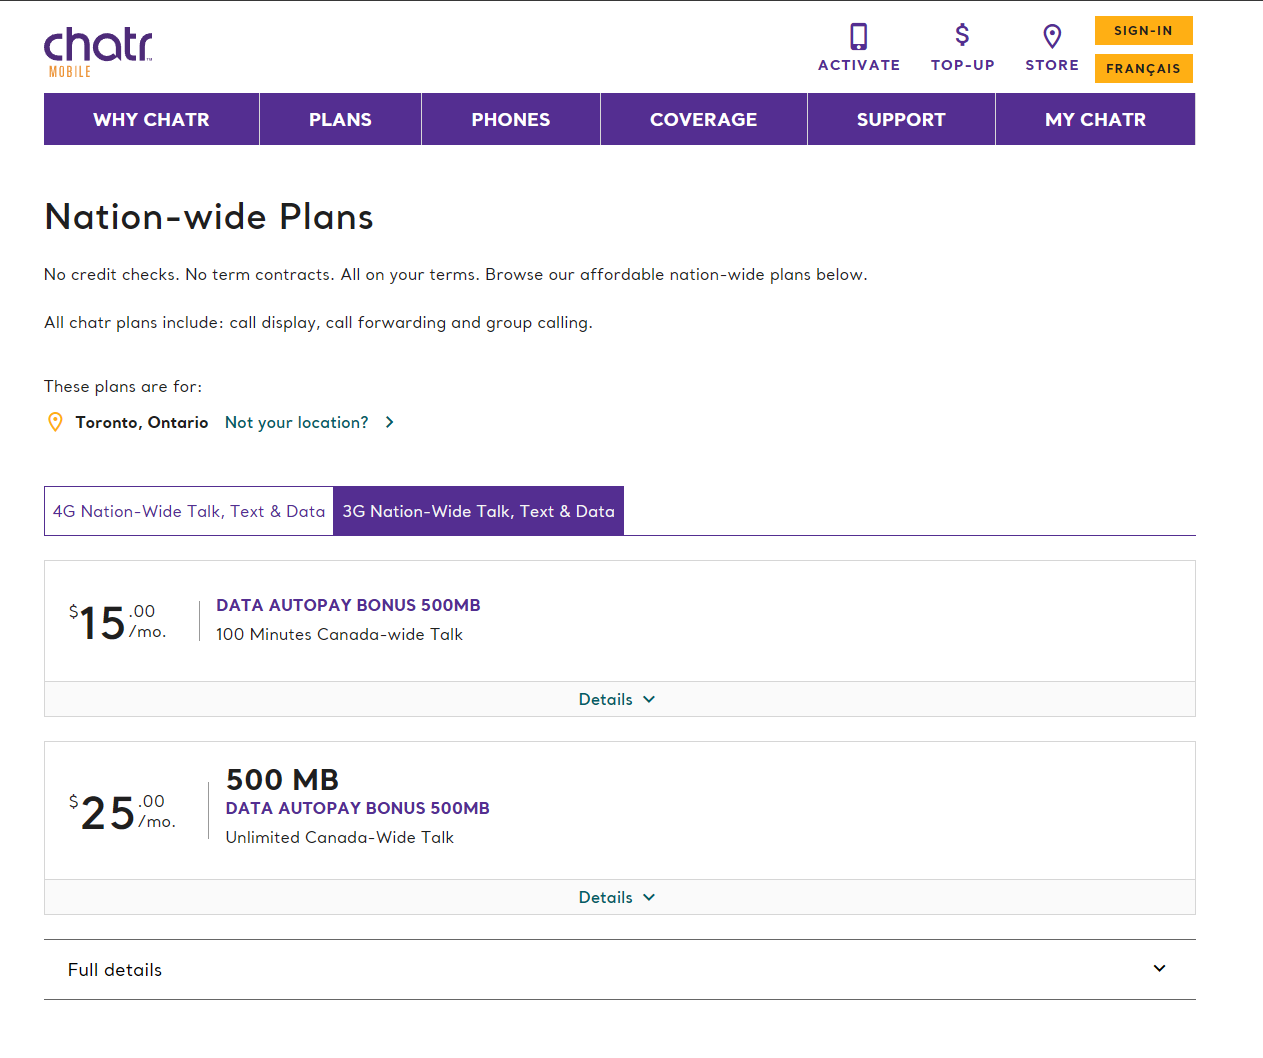1263x1058 pixels.
Task: Select 3G Nation-Wide Talk, Text & Data tab
Action: pyautogui.click(x=479, y=511)
